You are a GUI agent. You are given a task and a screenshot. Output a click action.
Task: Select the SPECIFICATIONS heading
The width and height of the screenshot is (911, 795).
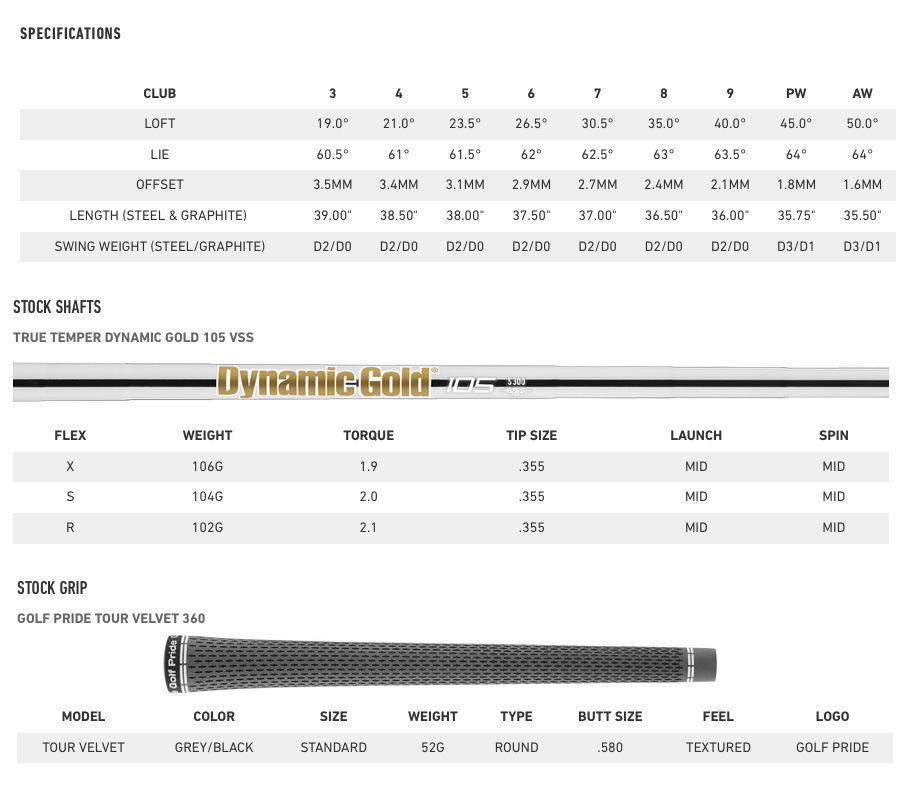[x=70, y=34]
